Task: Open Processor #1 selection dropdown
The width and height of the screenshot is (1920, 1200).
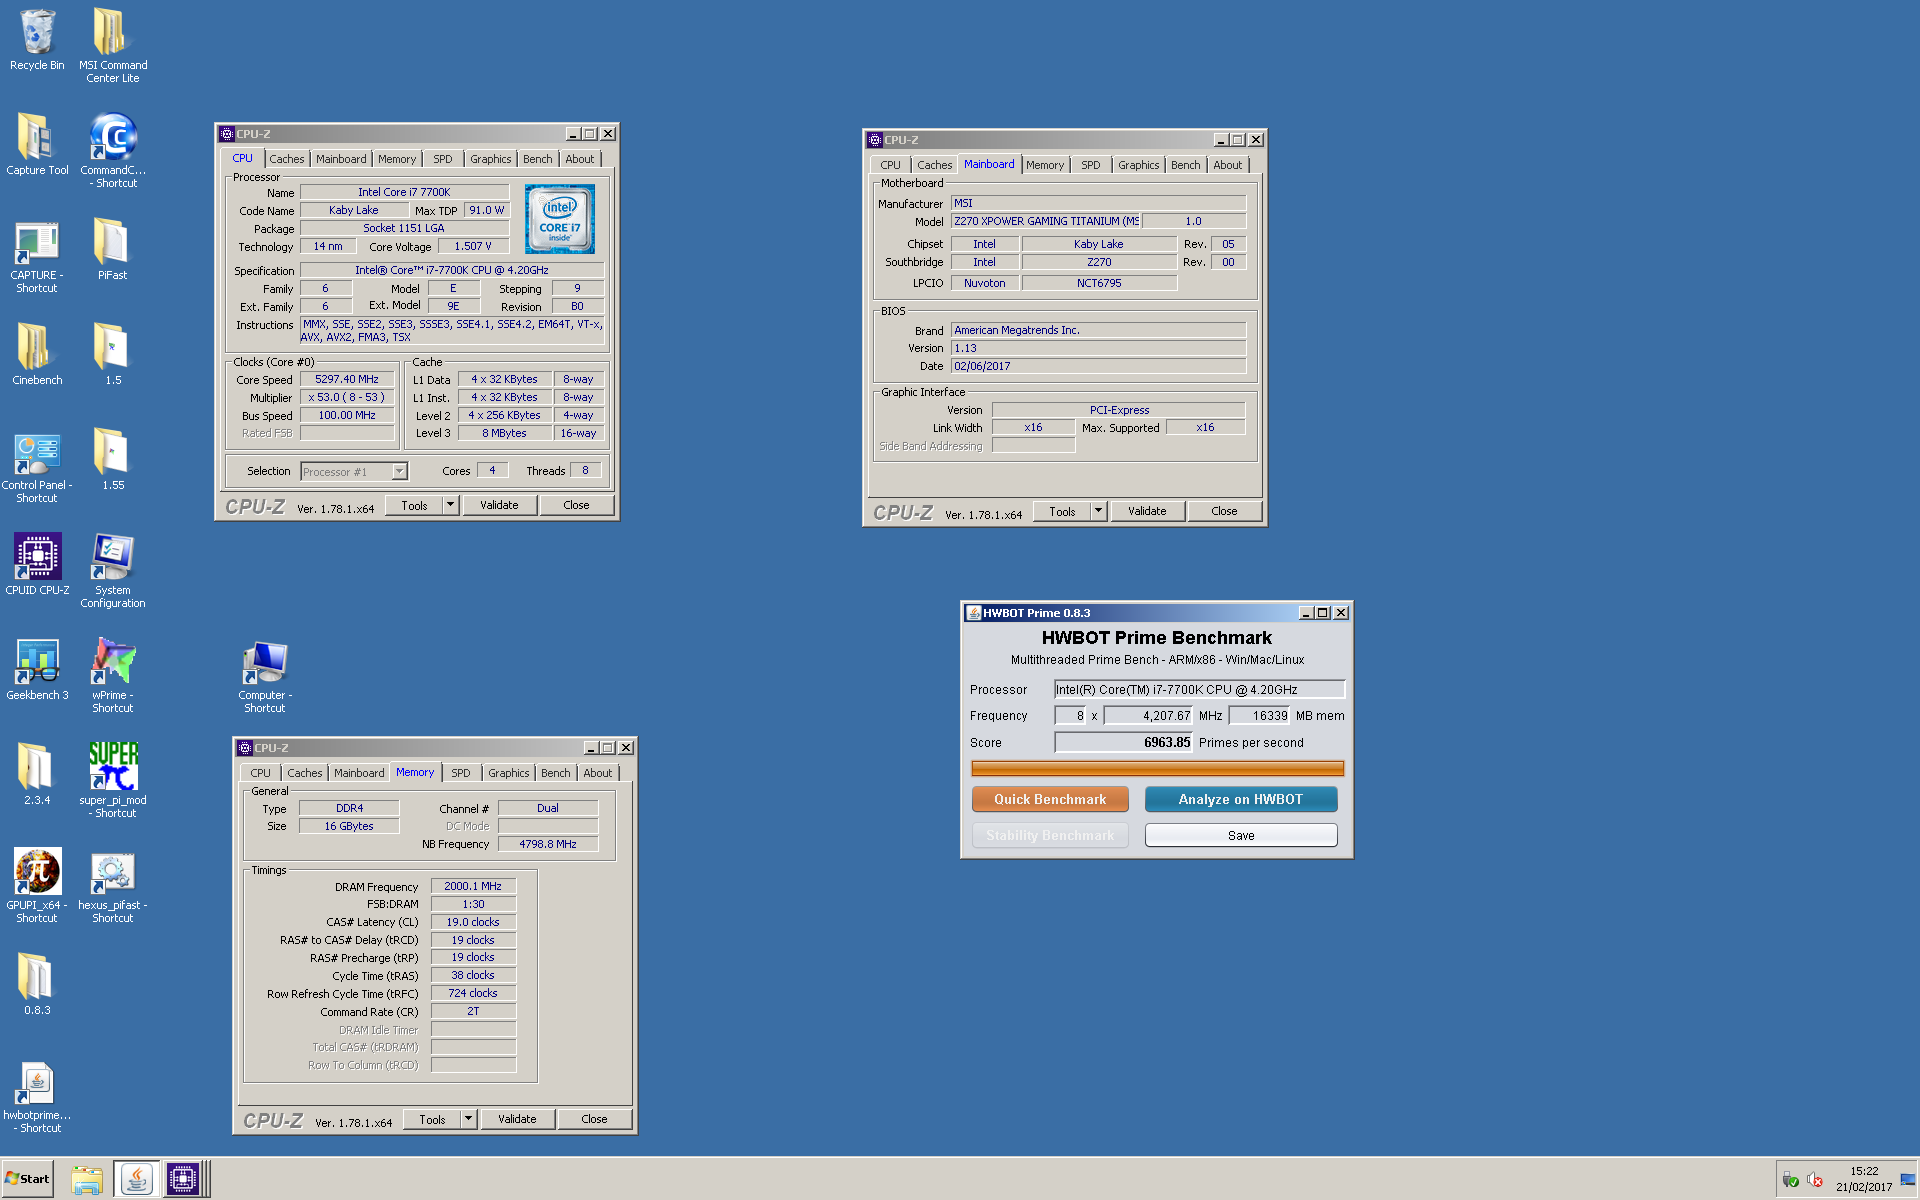Action: coord(354,471)
